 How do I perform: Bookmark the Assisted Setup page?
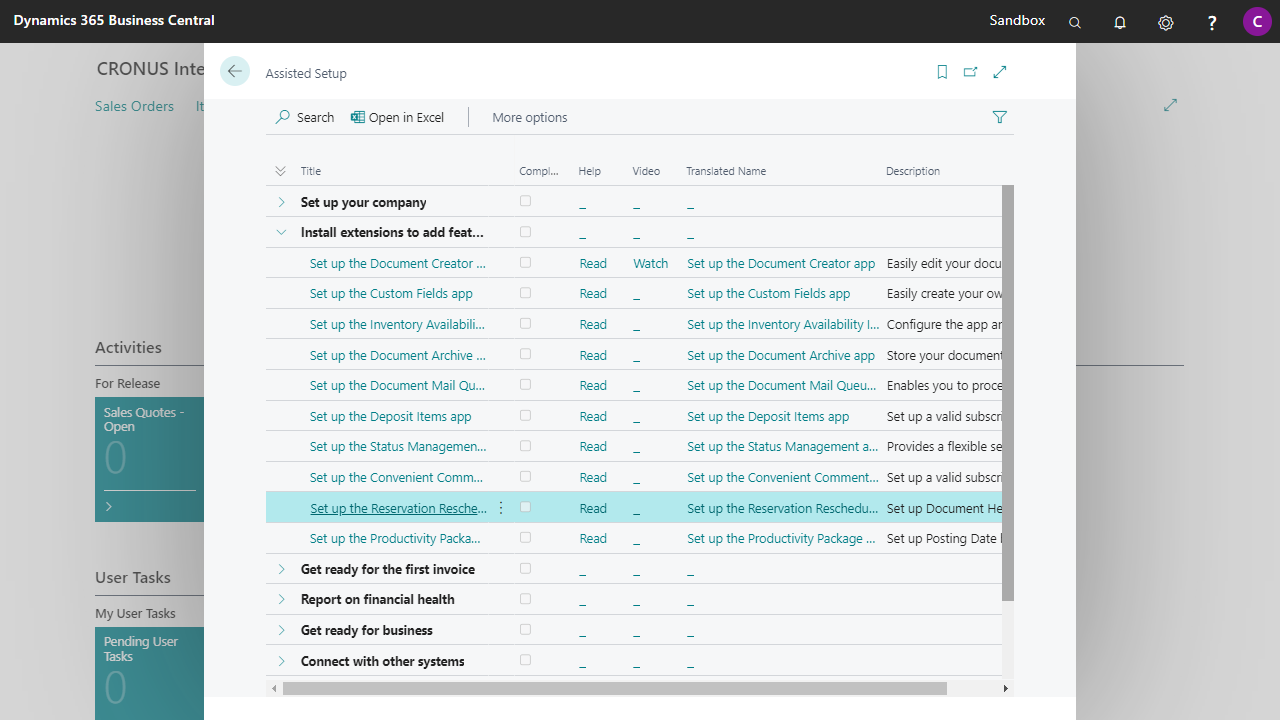(941, 72)
